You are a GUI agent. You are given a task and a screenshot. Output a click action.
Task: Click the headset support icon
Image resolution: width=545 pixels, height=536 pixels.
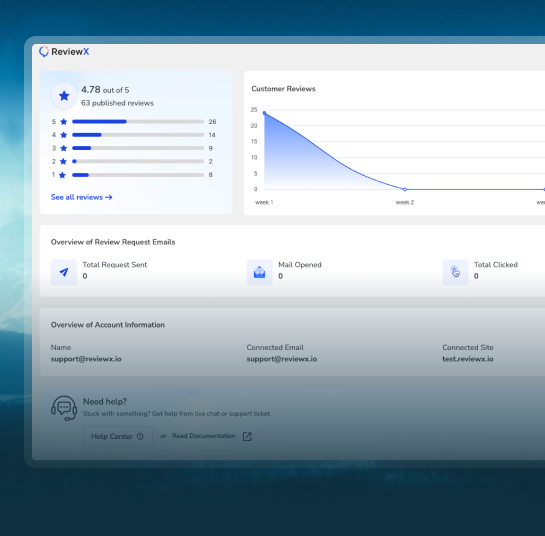64,408
